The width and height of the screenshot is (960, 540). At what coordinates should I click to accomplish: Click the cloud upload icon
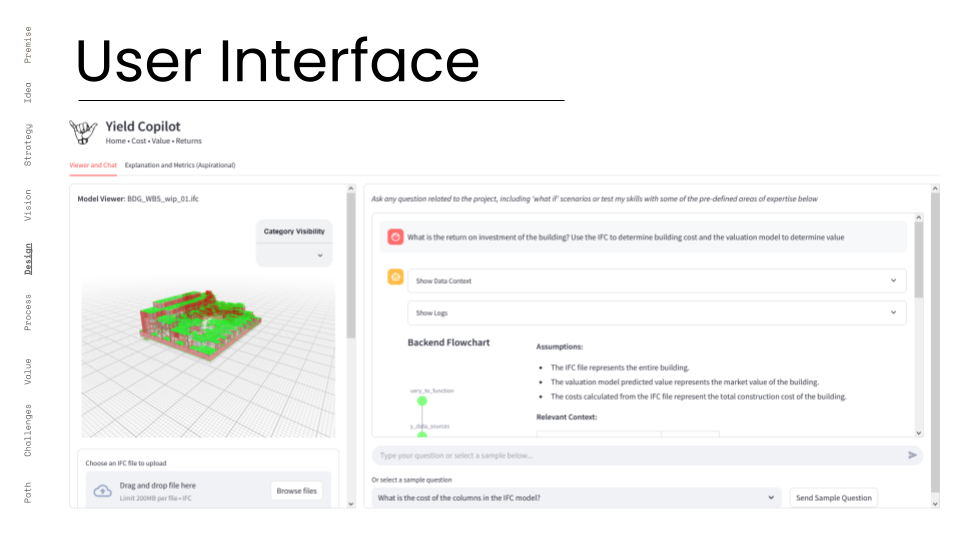click(102, 491)
